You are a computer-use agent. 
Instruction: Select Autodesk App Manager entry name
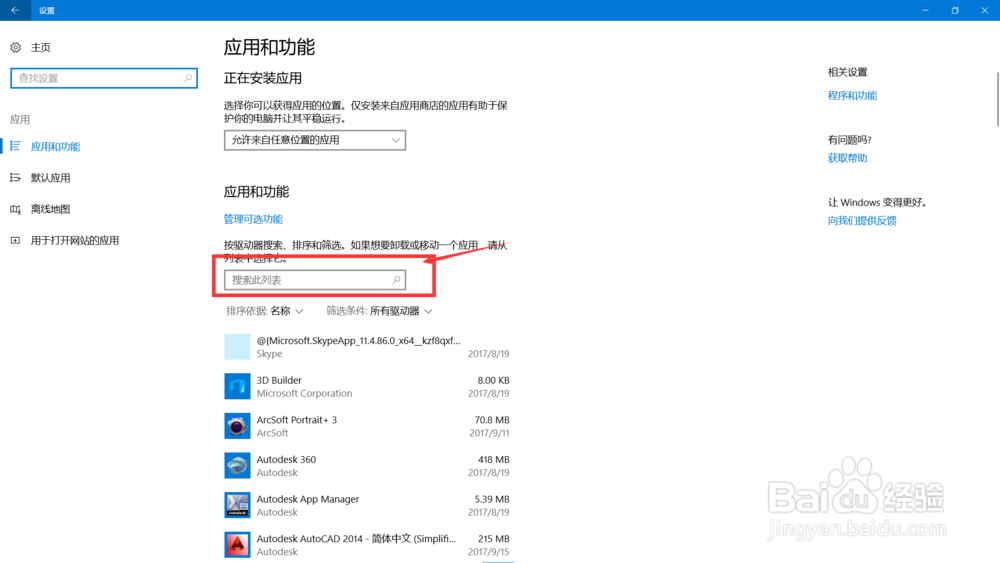pyautogui.click(x=307, y=499)
